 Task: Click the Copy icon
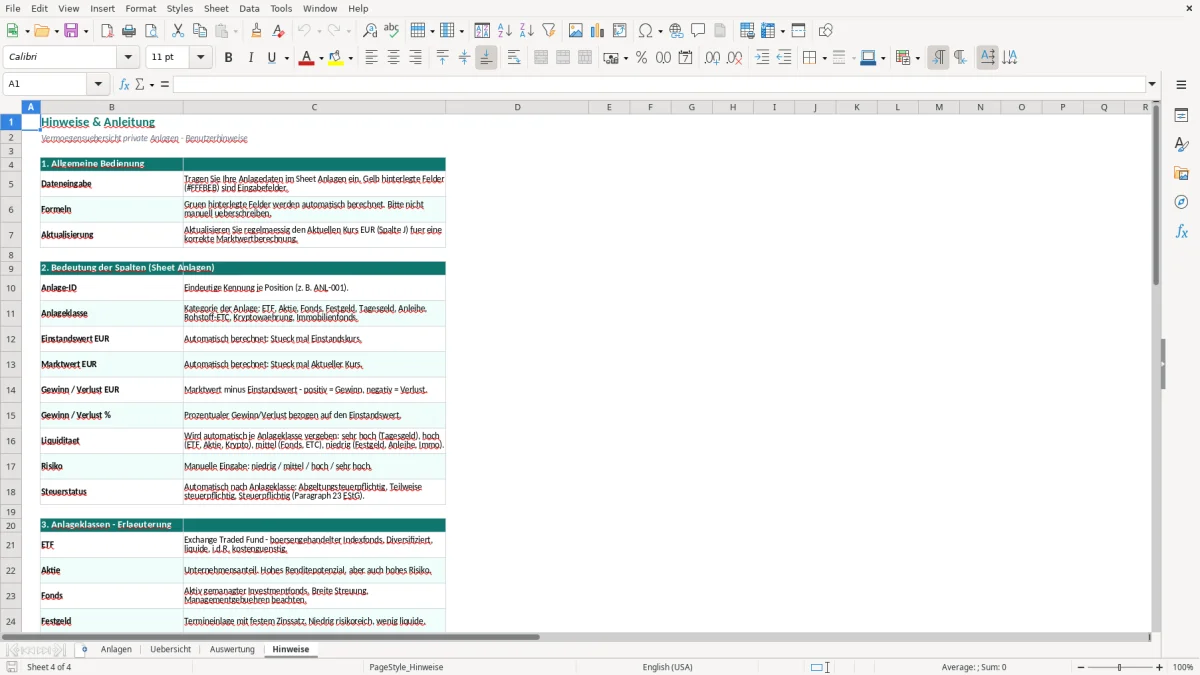[x=200, y=31]
